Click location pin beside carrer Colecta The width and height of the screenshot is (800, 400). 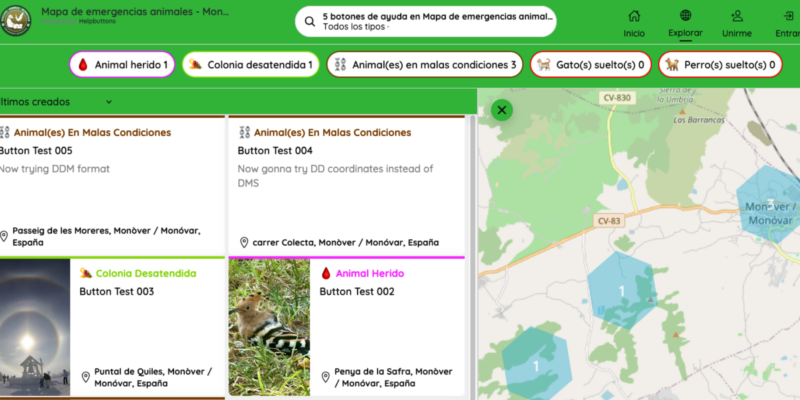(x=244, y=242)
